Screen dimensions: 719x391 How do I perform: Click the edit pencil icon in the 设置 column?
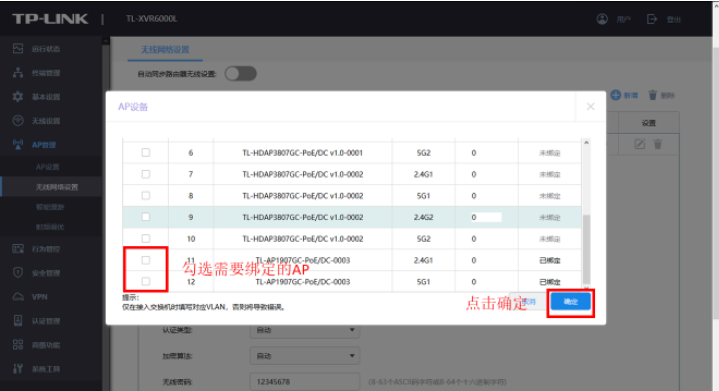(639, 144)
